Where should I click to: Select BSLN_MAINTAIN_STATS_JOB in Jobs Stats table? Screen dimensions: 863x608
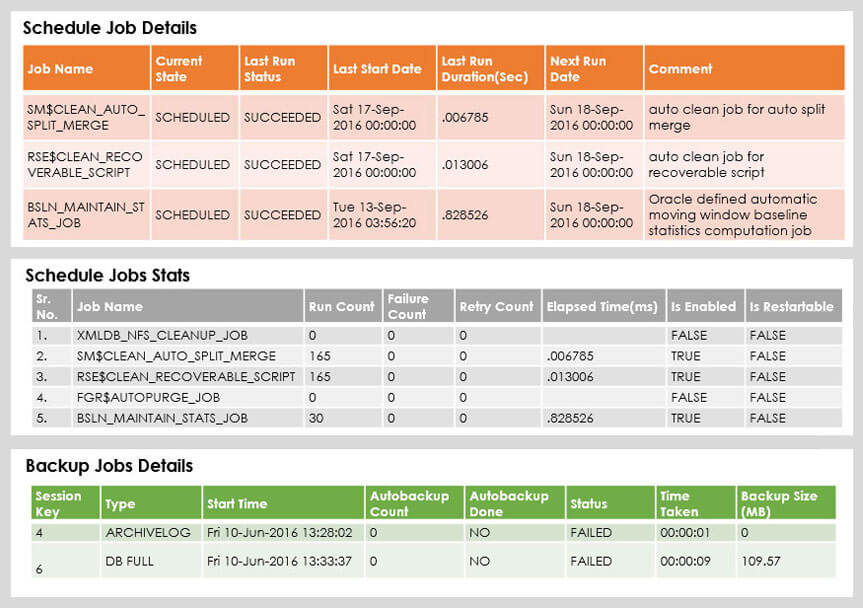(x=162, y=418)
